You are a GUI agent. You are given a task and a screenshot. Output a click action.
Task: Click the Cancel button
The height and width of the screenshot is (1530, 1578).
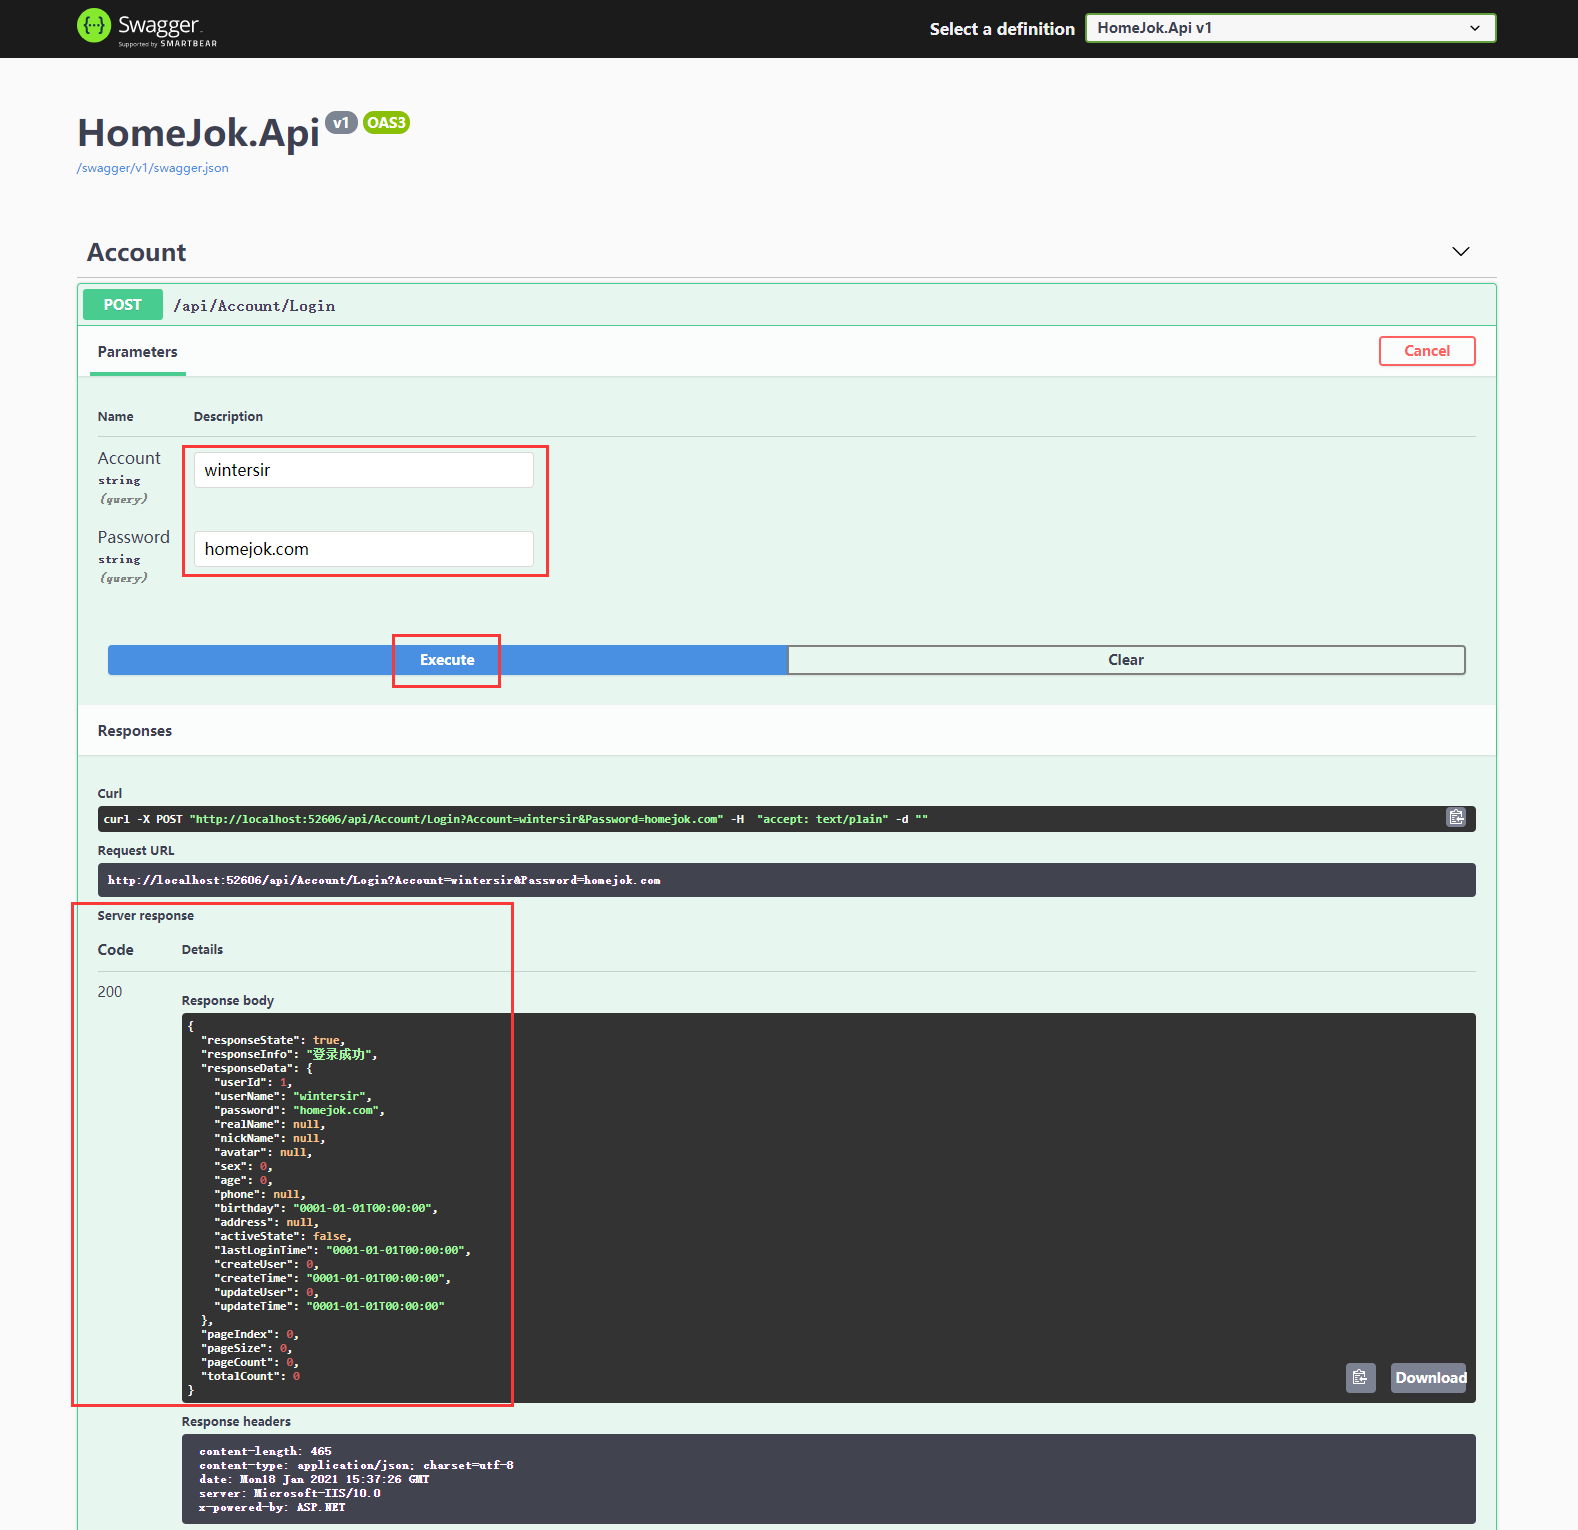(1427, 351)
